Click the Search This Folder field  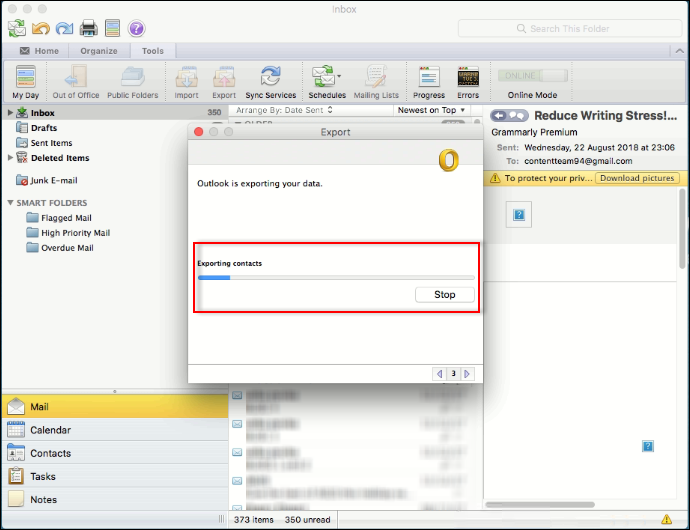click(570, 29)
